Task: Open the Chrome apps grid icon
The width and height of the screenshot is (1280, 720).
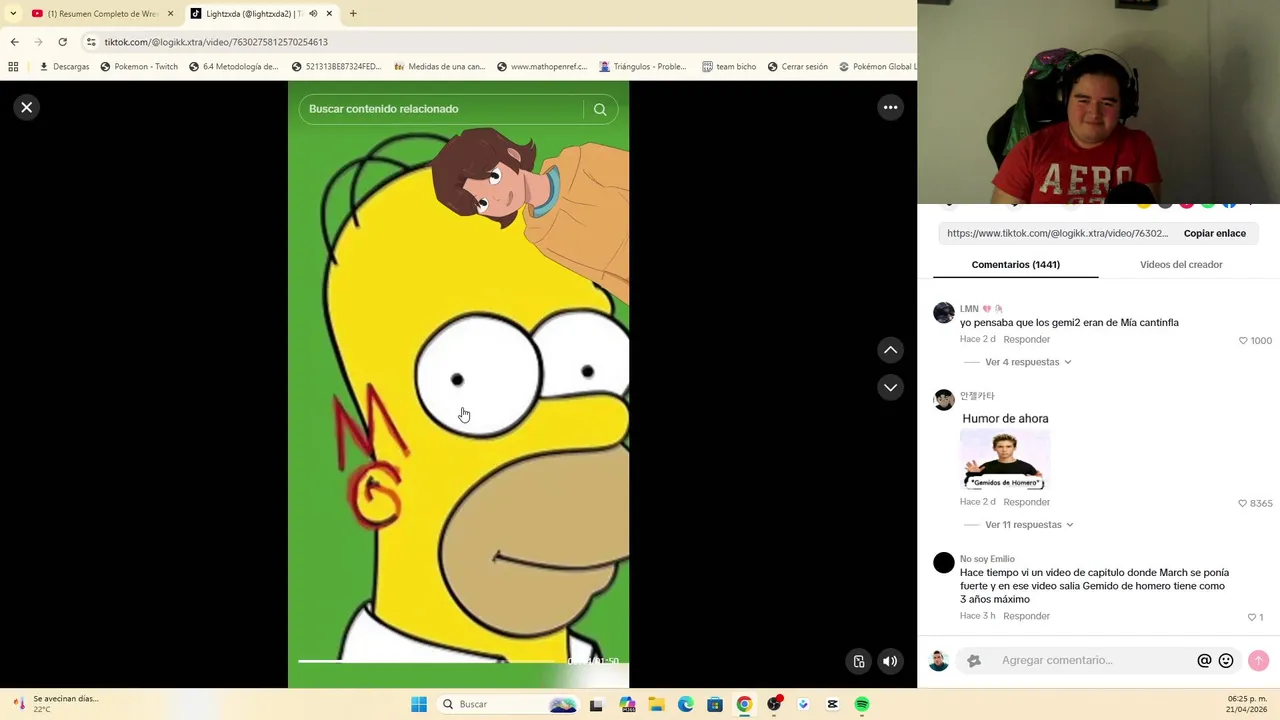Action: pyautogui.click(x=13, y=67)
